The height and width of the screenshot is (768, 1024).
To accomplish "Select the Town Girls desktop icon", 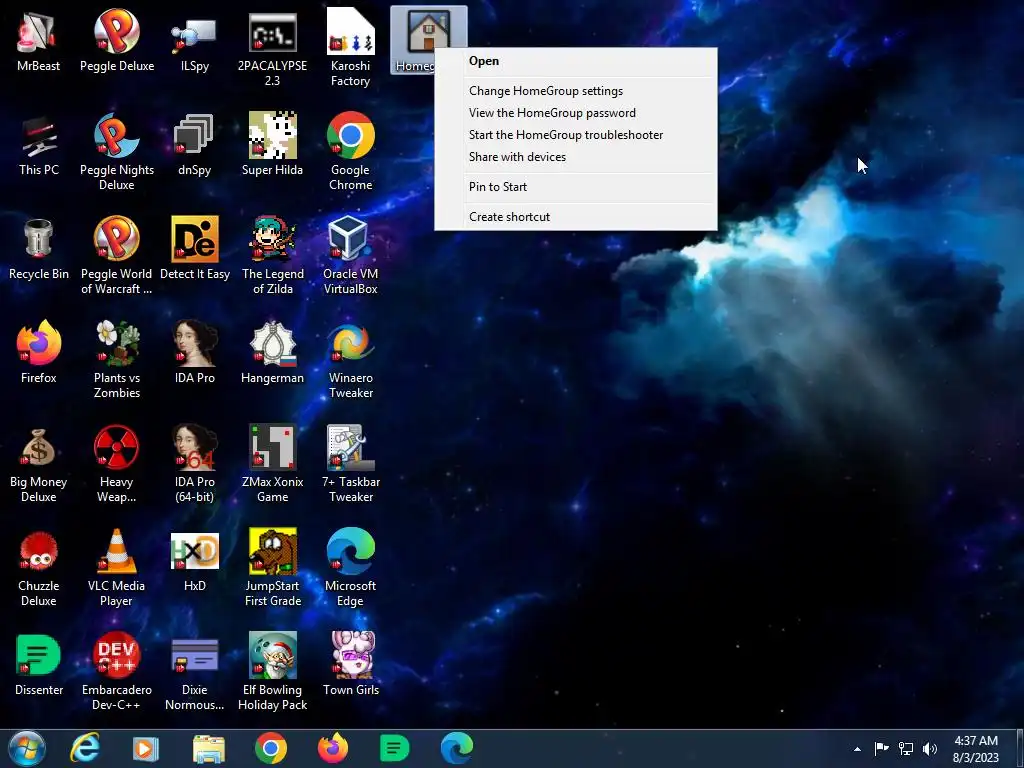I will 351,665.
